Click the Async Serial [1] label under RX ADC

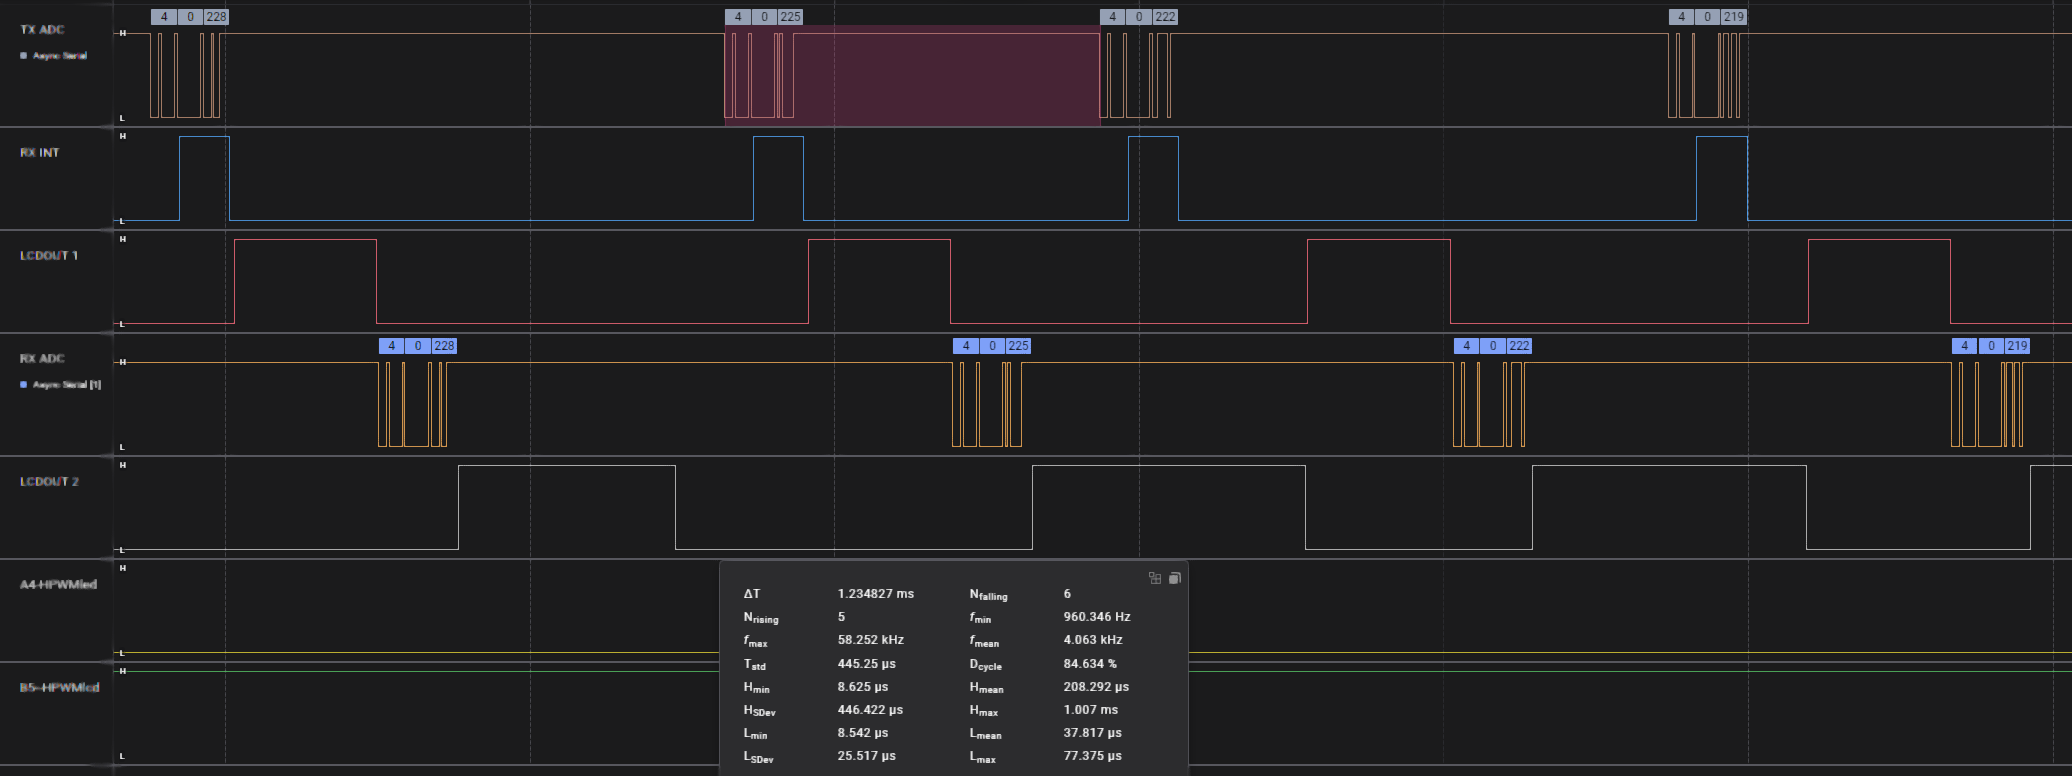coord(67,385)
